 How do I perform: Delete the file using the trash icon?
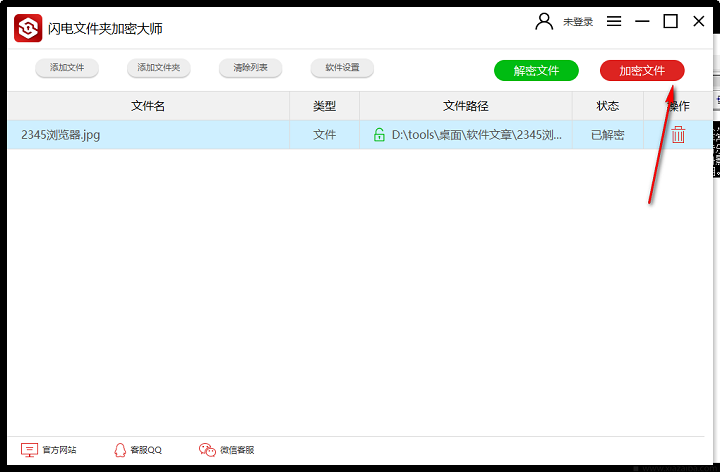[678, 135]
